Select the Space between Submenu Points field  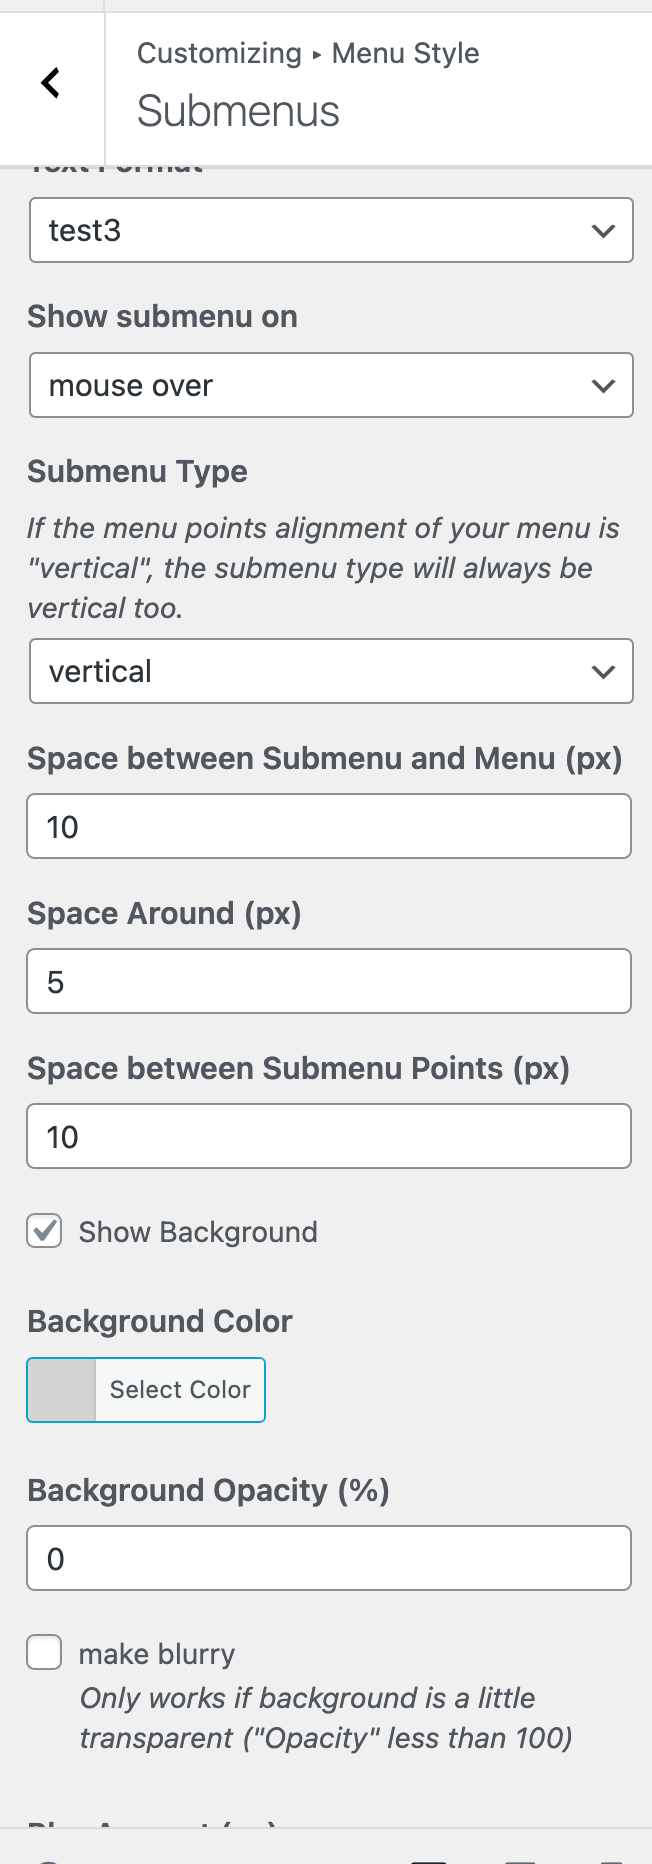329,1137
